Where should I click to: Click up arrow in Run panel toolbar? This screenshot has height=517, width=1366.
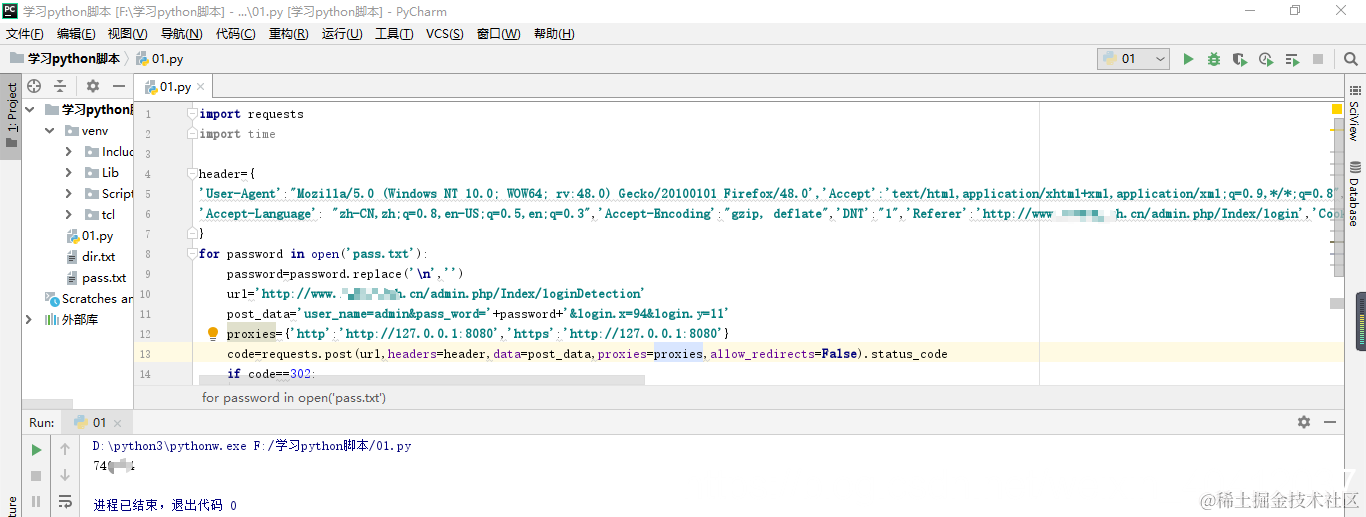(x=65, y=450)
